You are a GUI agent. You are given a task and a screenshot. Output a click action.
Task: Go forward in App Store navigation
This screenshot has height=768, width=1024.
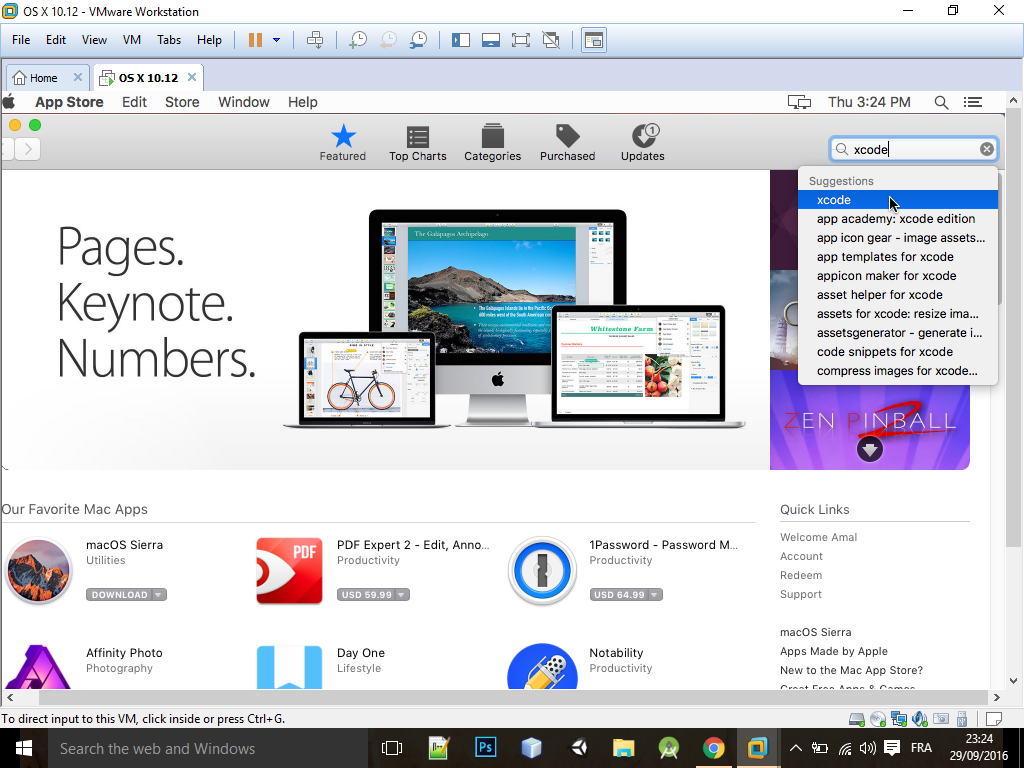[28, 150]
